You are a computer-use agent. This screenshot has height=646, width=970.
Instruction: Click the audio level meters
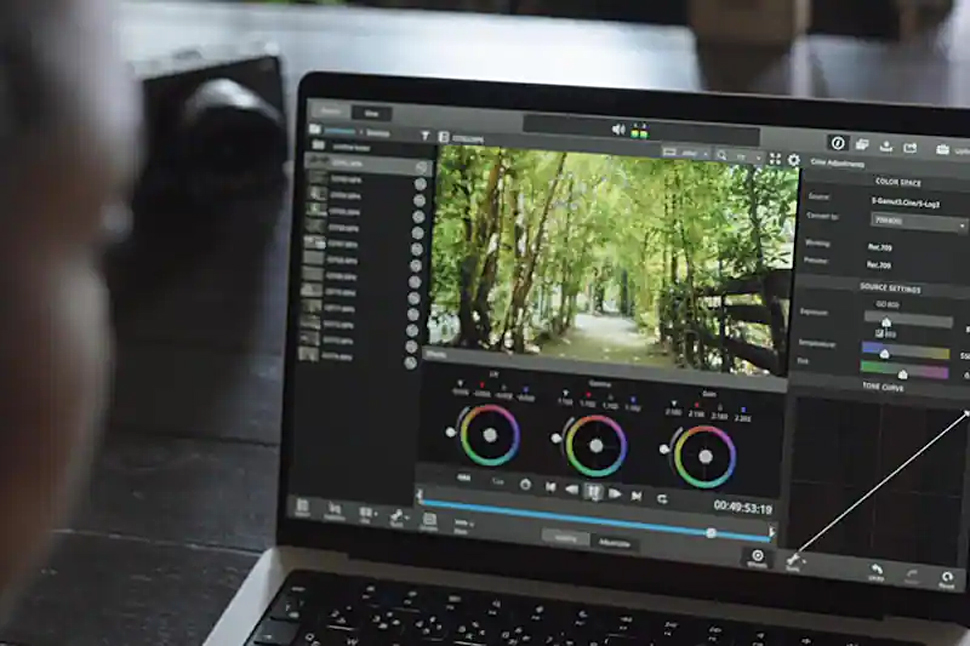(639, 132)
